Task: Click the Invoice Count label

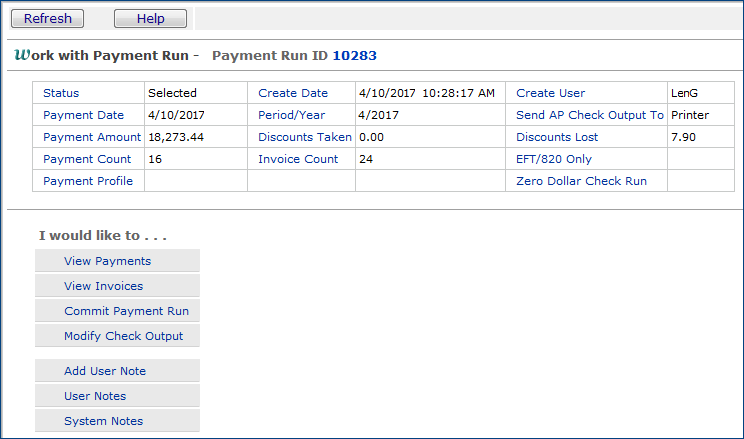Action: (298, 159)
